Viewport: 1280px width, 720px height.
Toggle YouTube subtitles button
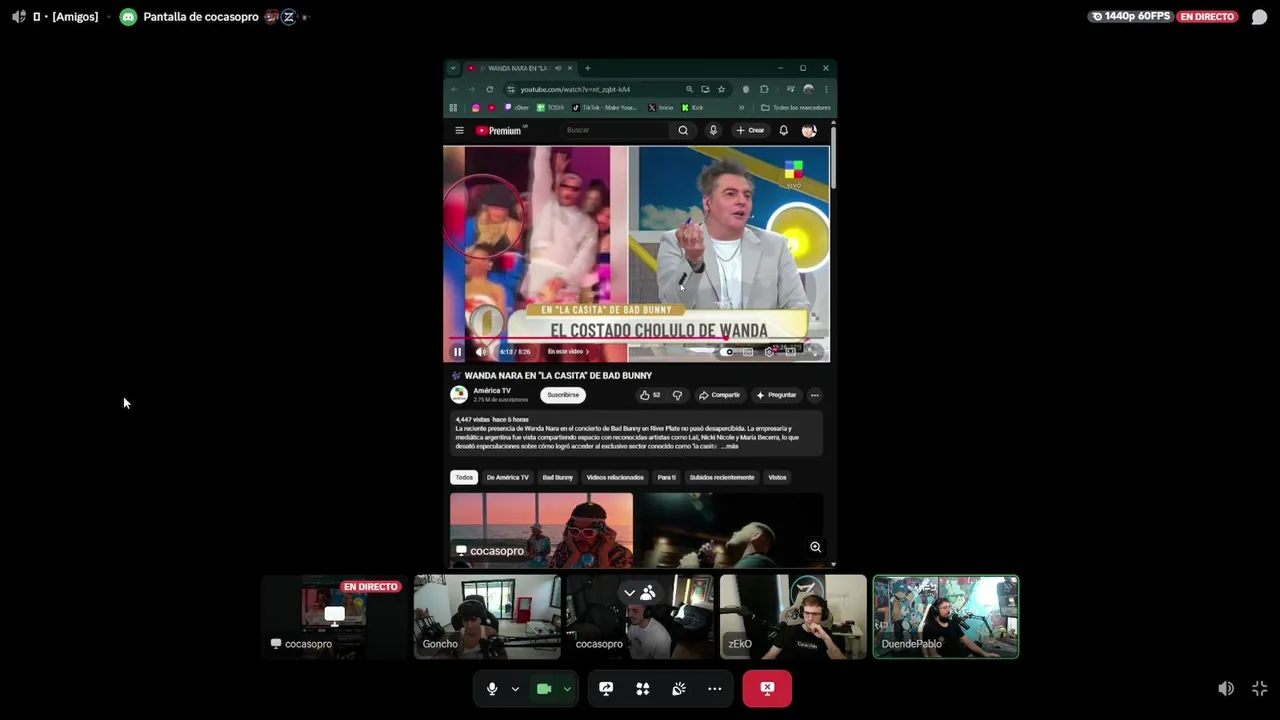749,352
